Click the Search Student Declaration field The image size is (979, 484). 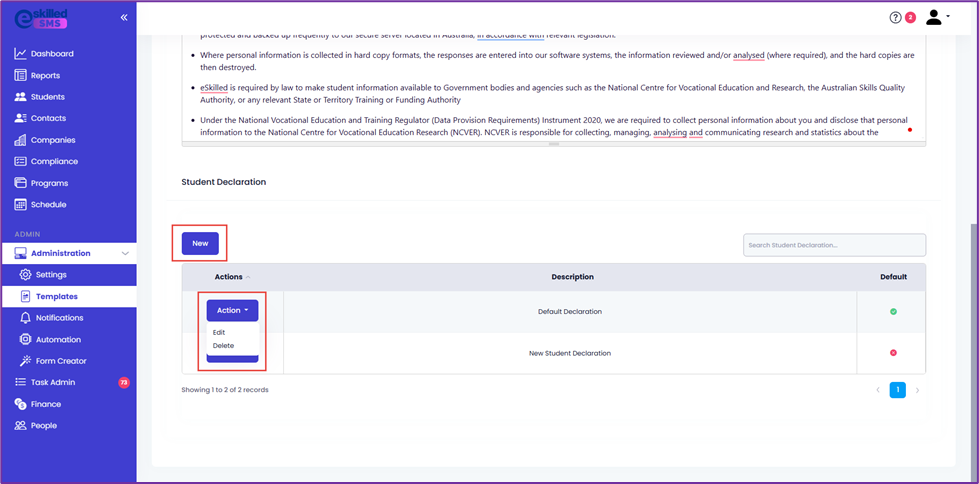tap(834, 245)
